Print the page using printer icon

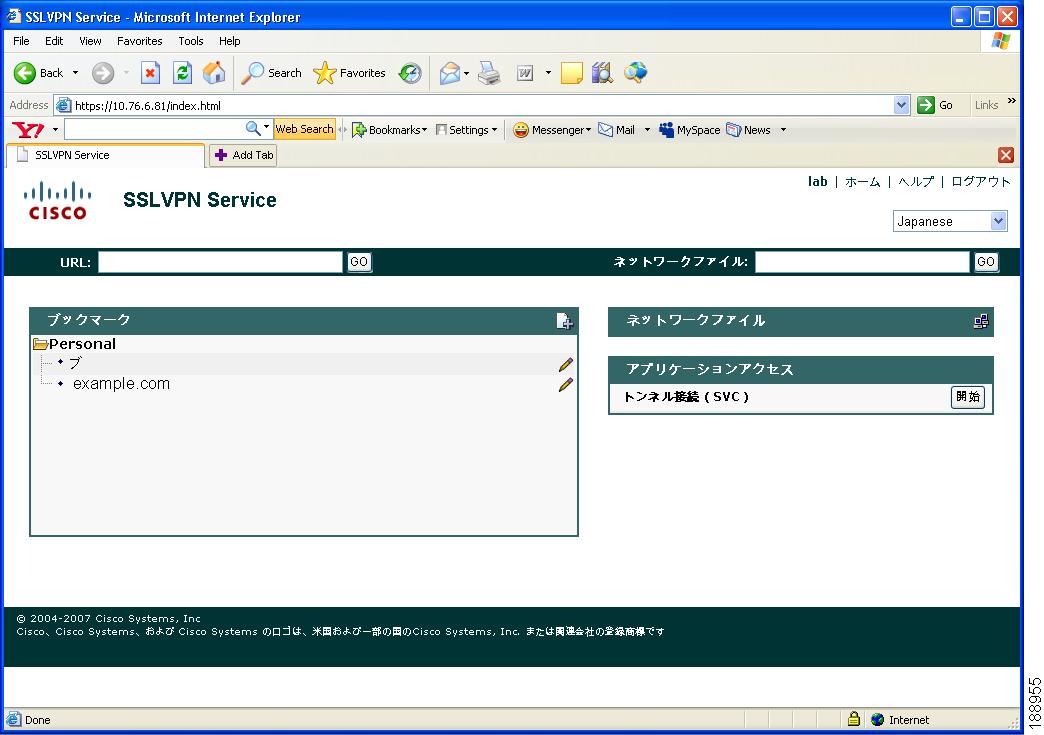[489, 73]
